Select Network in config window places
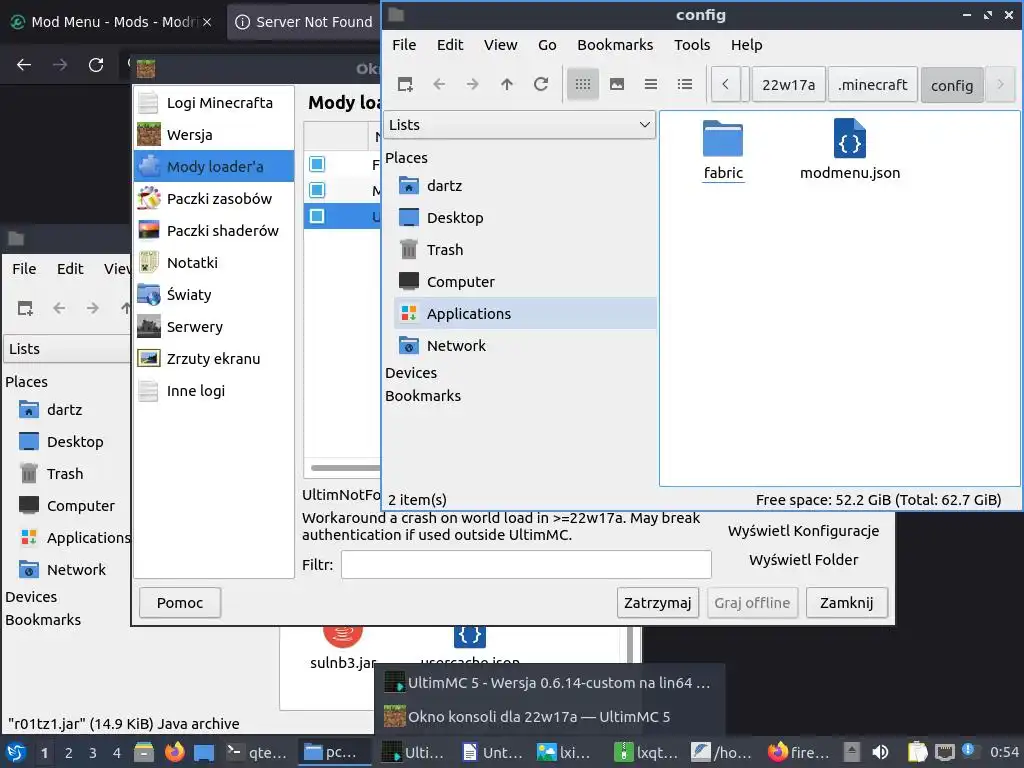The image size is (1024, 768). pyautogui.click(x=525, y=345)
